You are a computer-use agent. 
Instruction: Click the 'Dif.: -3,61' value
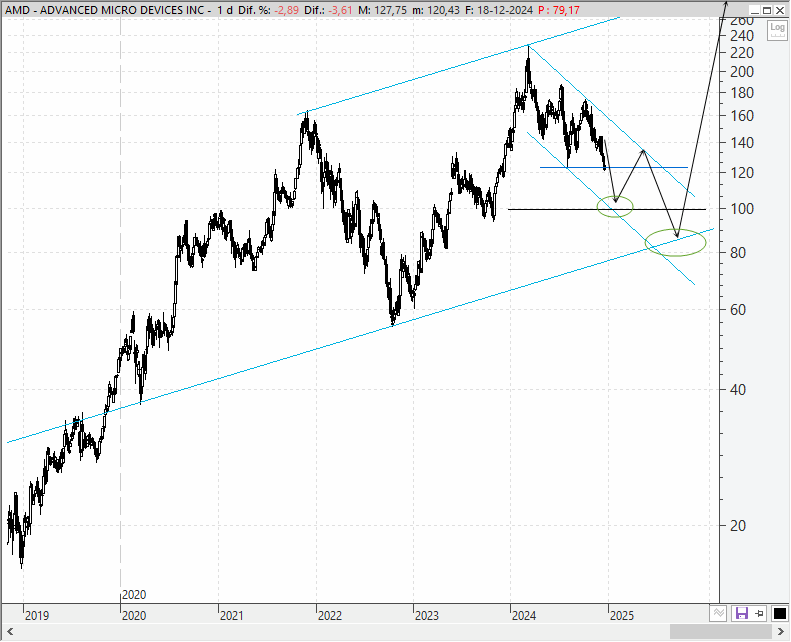[x=328, y=10]
